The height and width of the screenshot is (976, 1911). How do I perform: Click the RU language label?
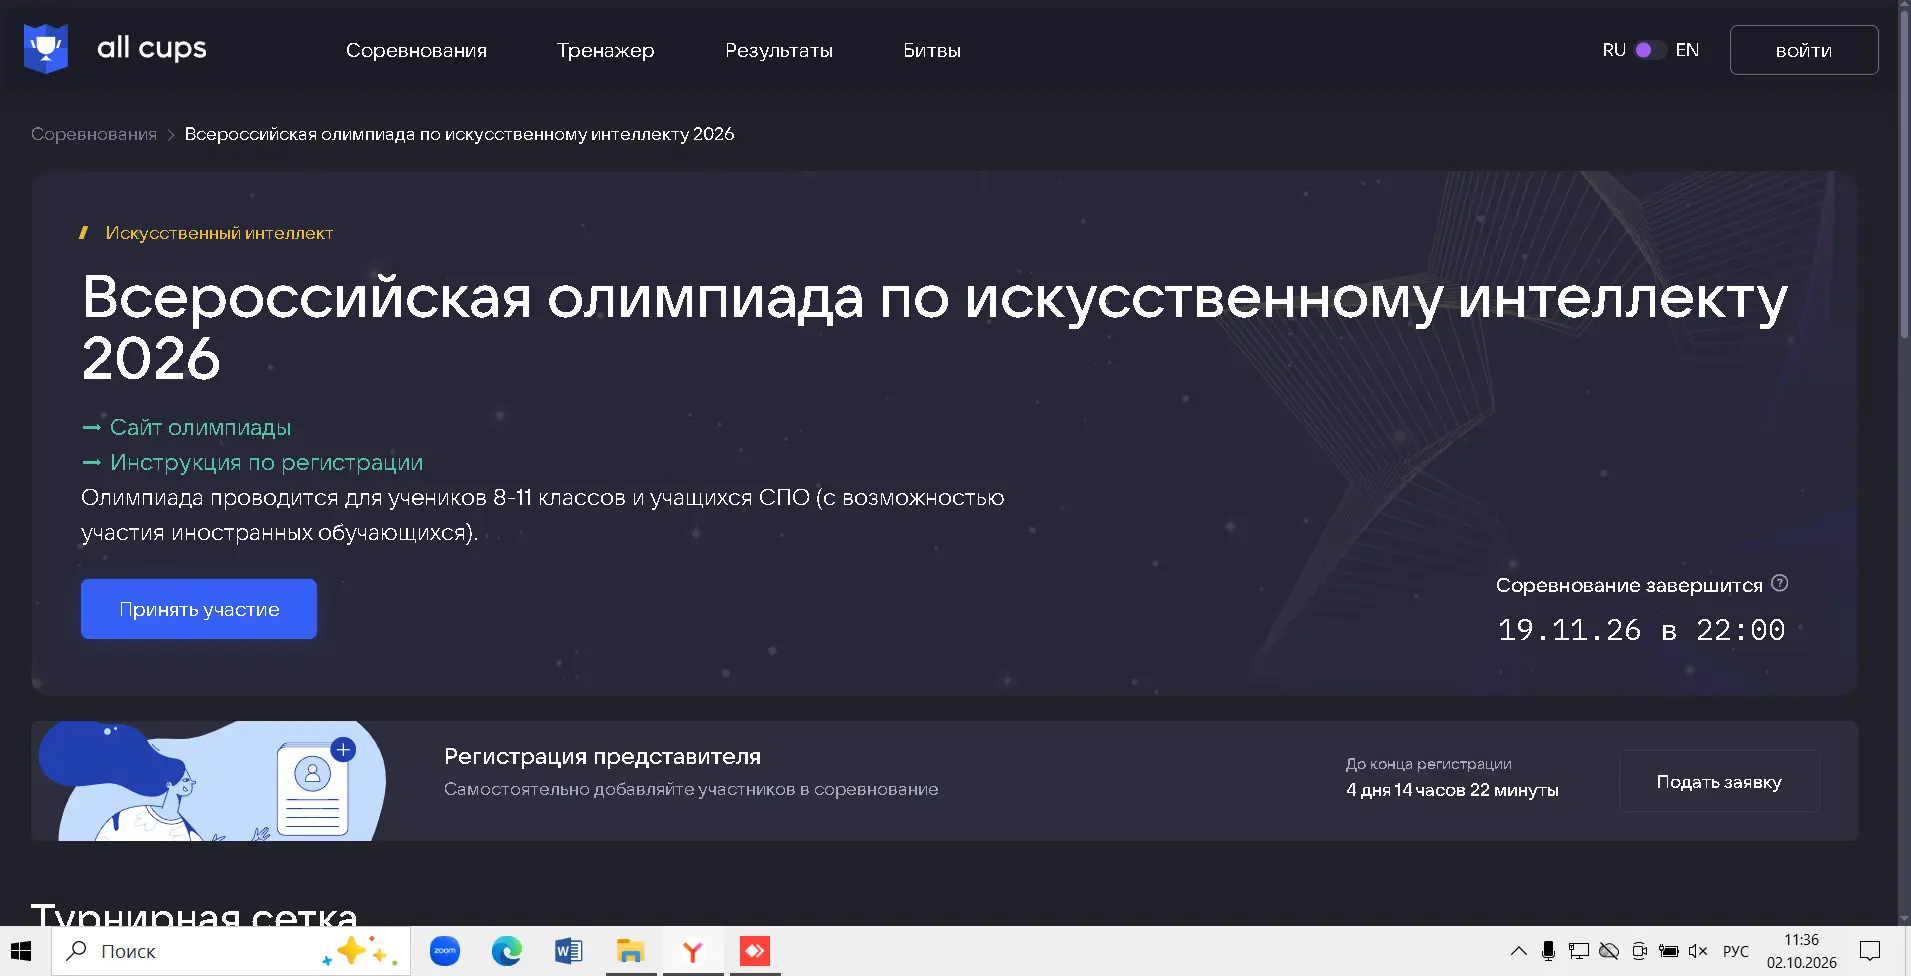(1614, 50)
